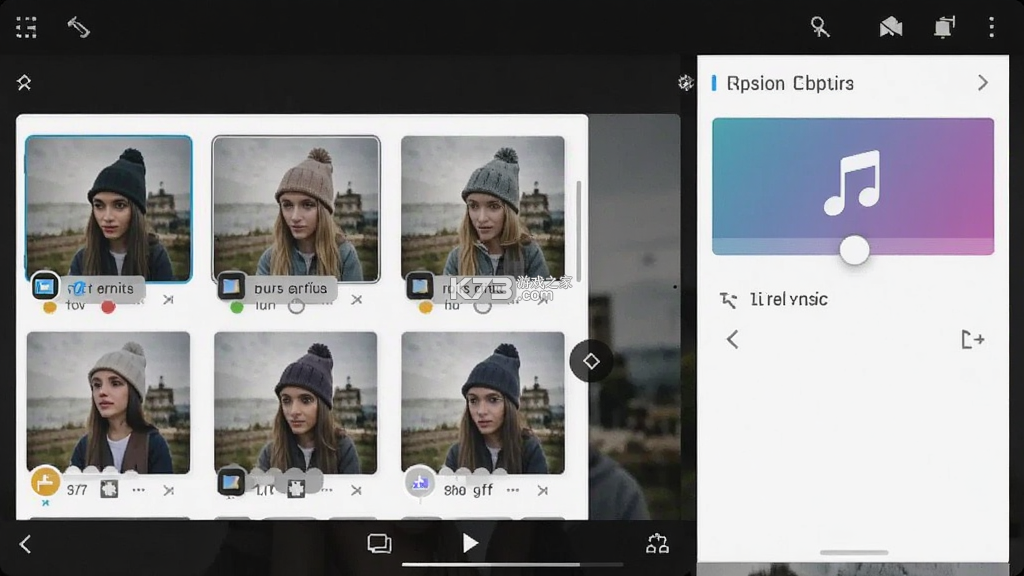Click the Iirel ynsic option
Screen dimensions: 1024x576
tap(788, 299)
